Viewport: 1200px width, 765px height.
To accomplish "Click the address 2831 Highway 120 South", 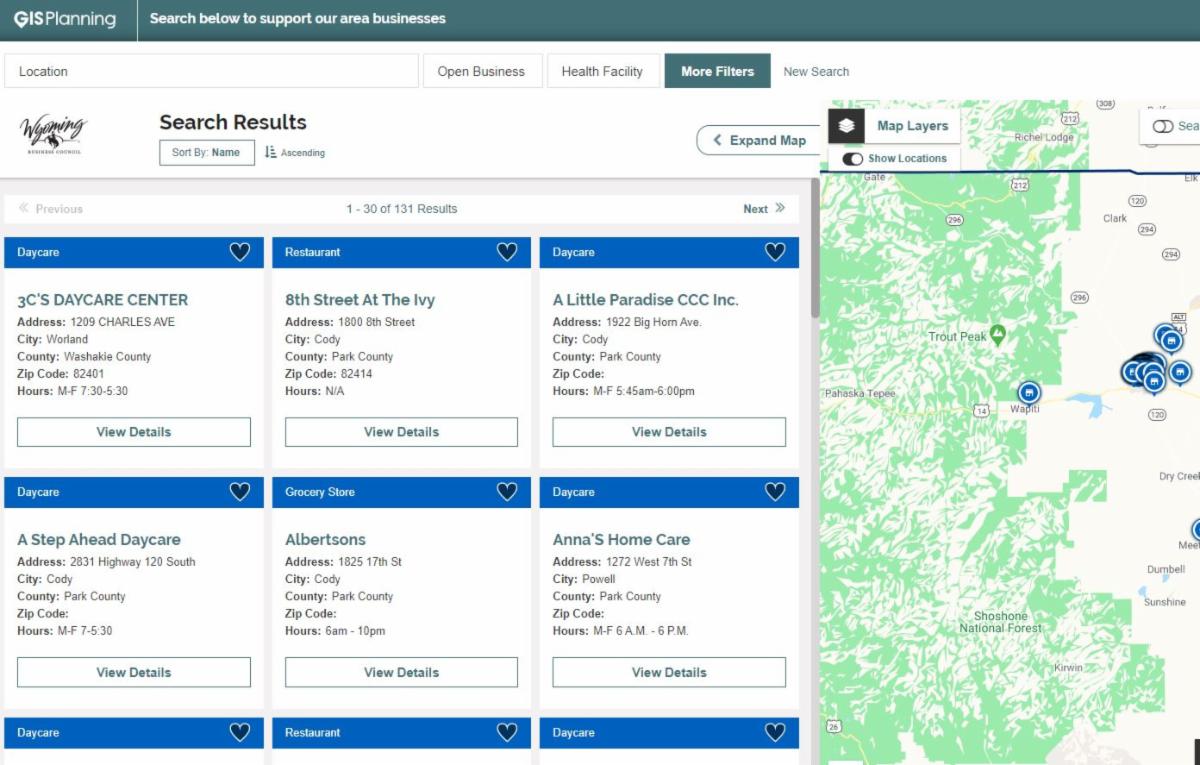I will click(133, 562).
